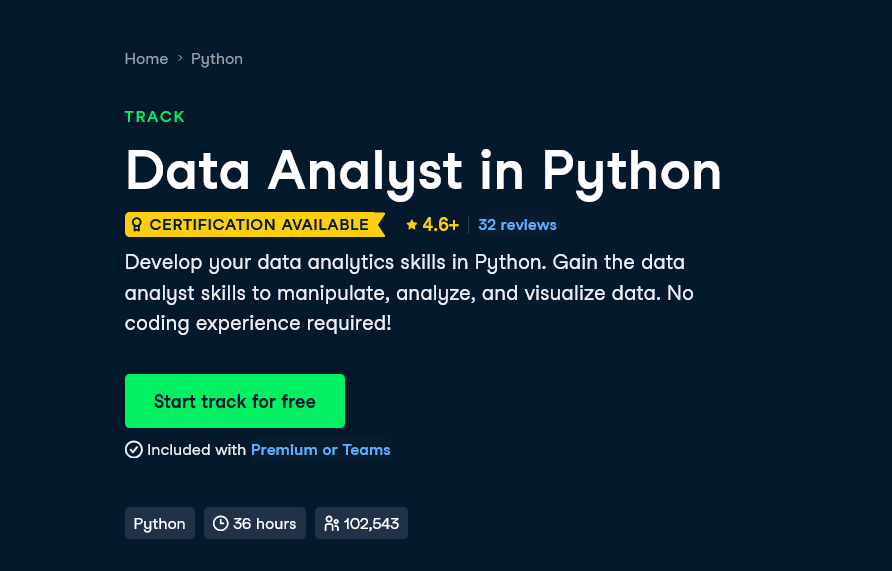
Task: Click the track description paragraph
Action: [408, 293]
